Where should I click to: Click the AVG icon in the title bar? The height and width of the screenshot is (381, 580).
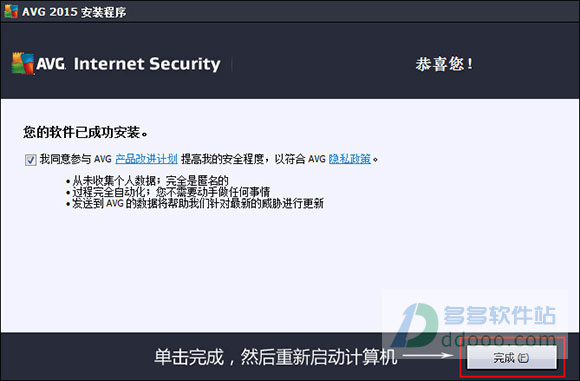(11, 11)
